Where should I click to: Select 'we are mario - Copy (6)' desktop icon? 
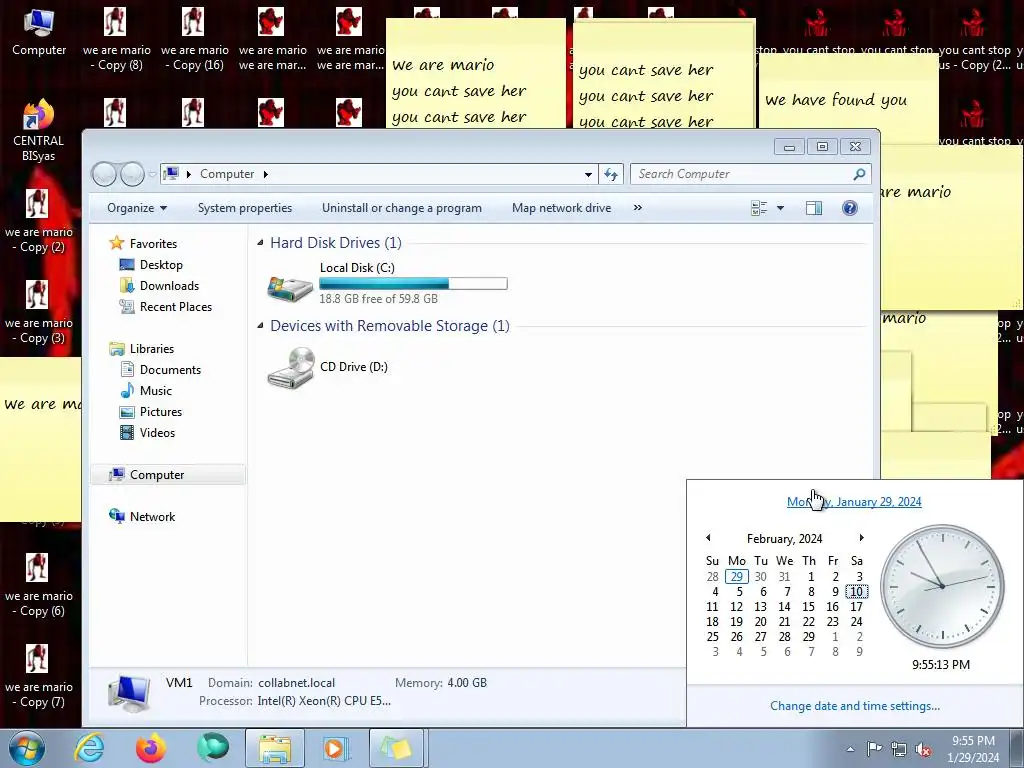coord(39,585)
